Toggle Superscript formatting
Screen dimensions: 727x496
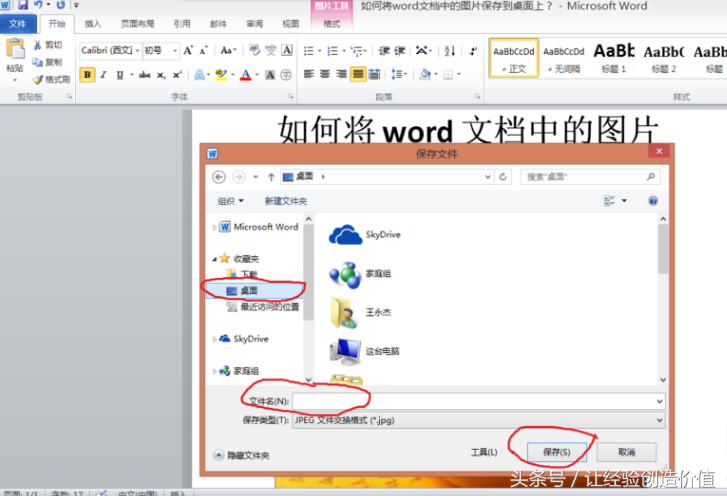(x=177, y=75)
